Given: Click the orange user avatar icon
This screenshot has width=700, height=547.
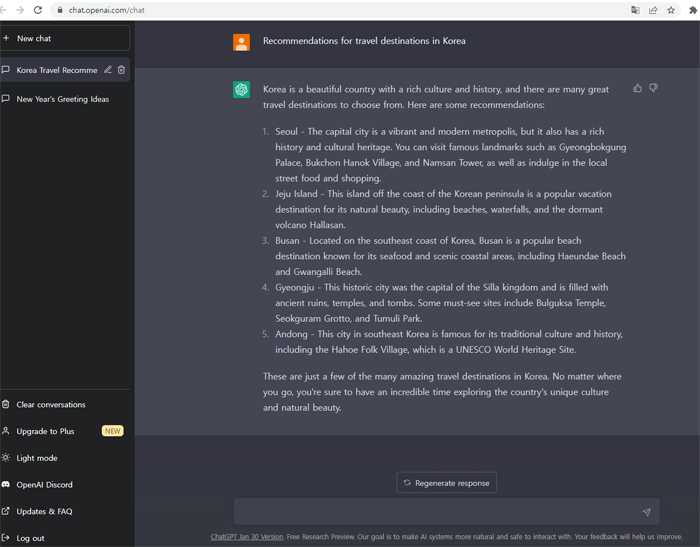Looking at the screenshot, I should click(x=242, y=42).
